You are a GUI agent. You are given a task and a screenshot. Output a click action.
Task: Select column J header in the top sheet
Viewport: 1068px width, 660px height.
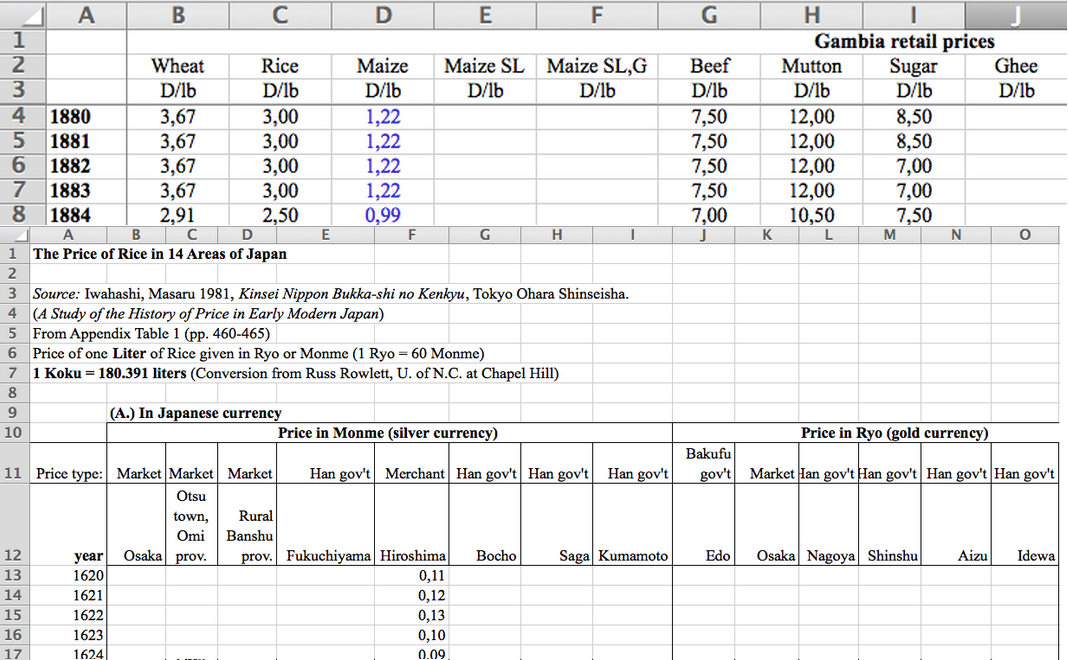pyautogui.click(x=1016, y=14)
